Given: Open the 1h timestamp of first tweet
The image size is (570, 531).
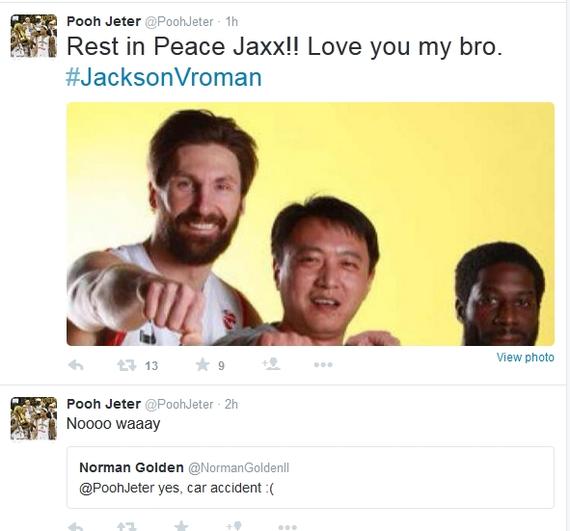Looking at the screenshot, I should pos(232,22).
